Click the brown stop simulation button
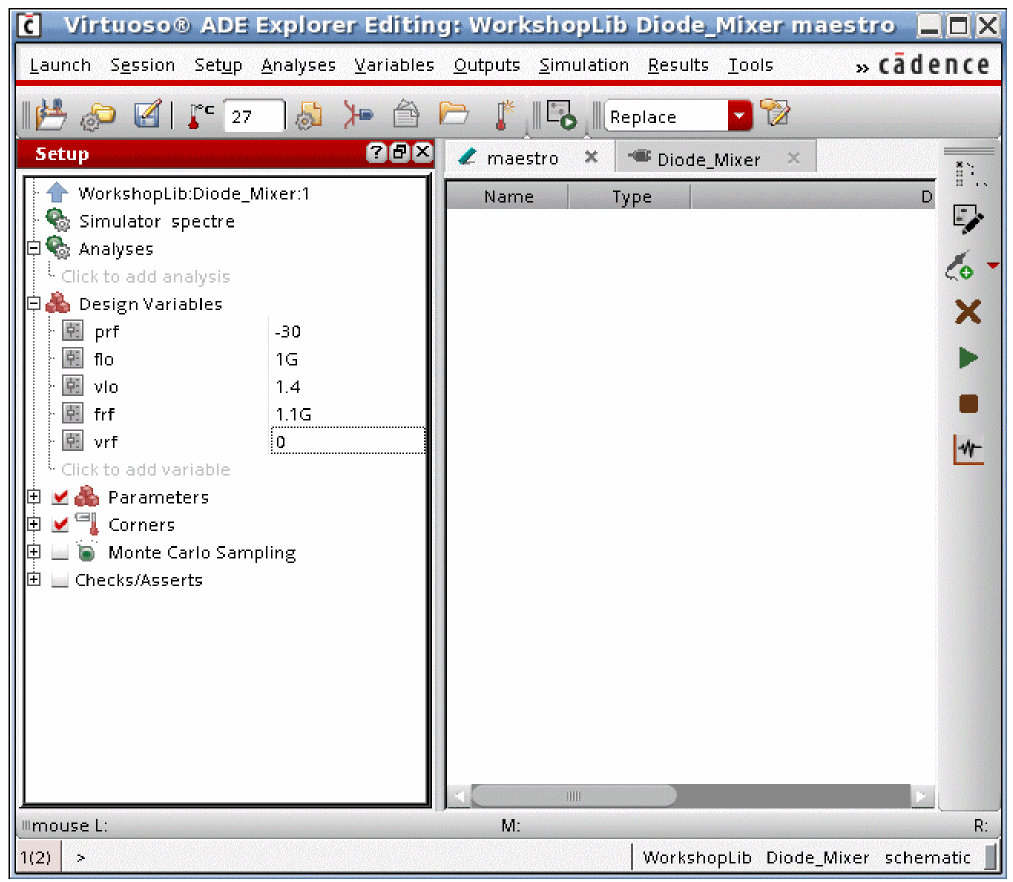The height and width of the screenshot is (882, 1013). [x=968, y=404]
